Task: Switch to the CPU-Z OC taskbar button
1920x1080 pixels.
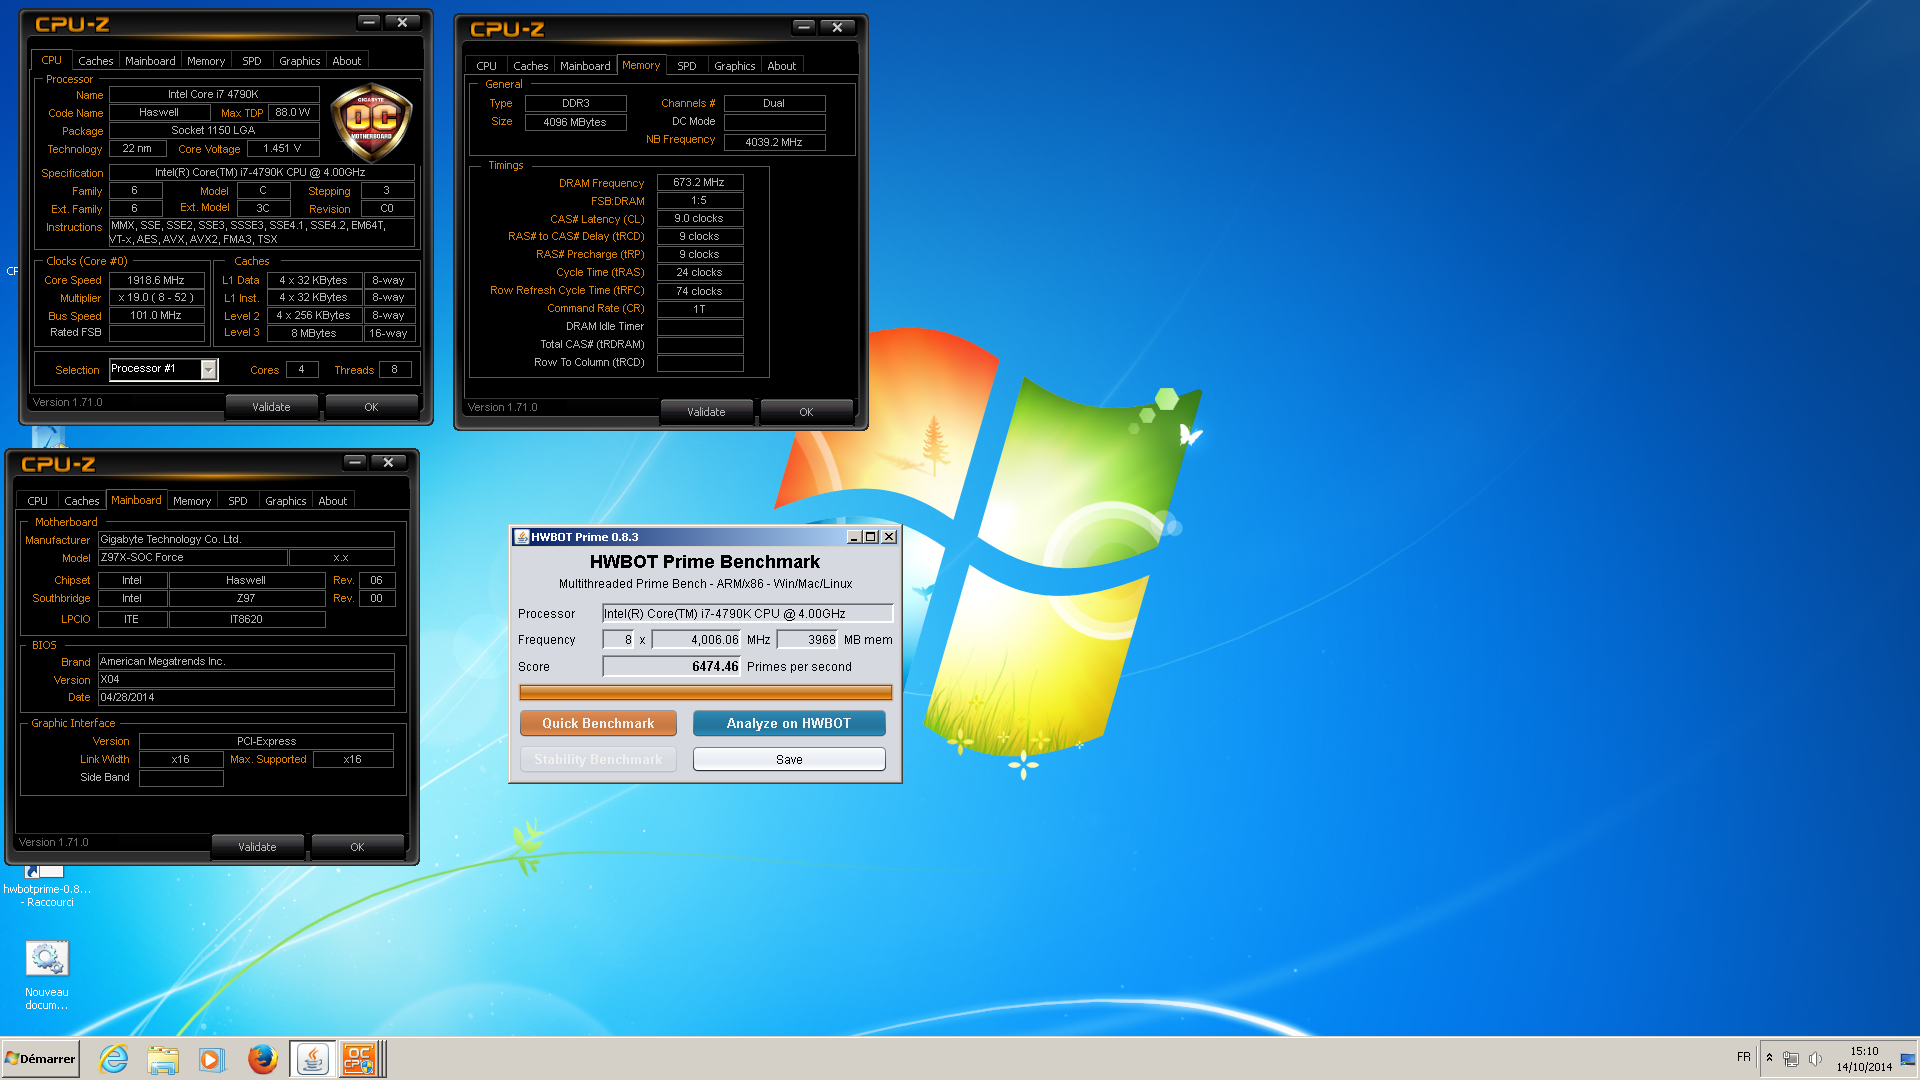Action: point(359,1058)
